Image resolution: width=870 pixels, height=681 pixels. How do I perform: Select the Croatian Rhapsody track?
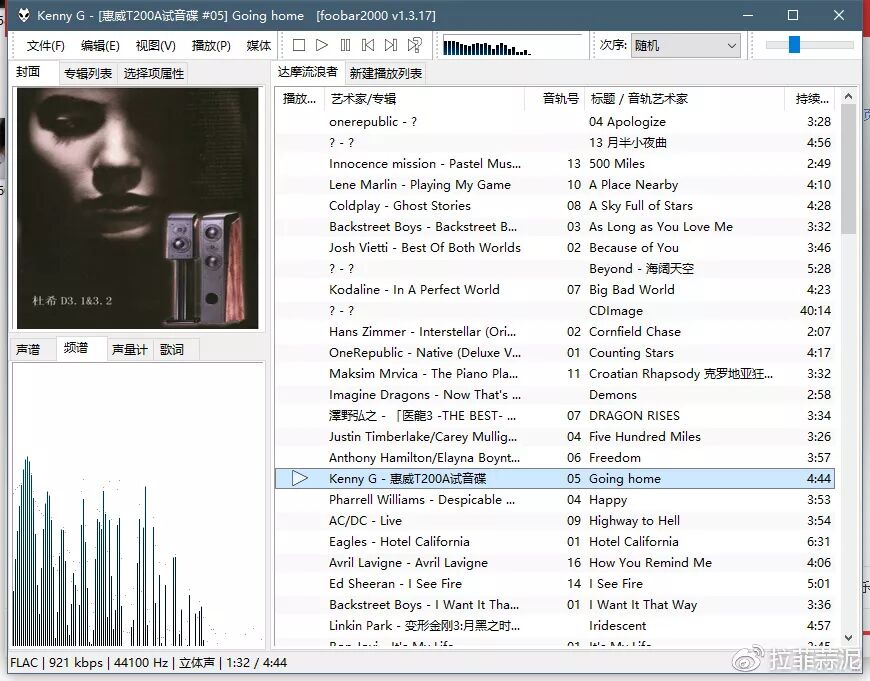tap(555, 374)
